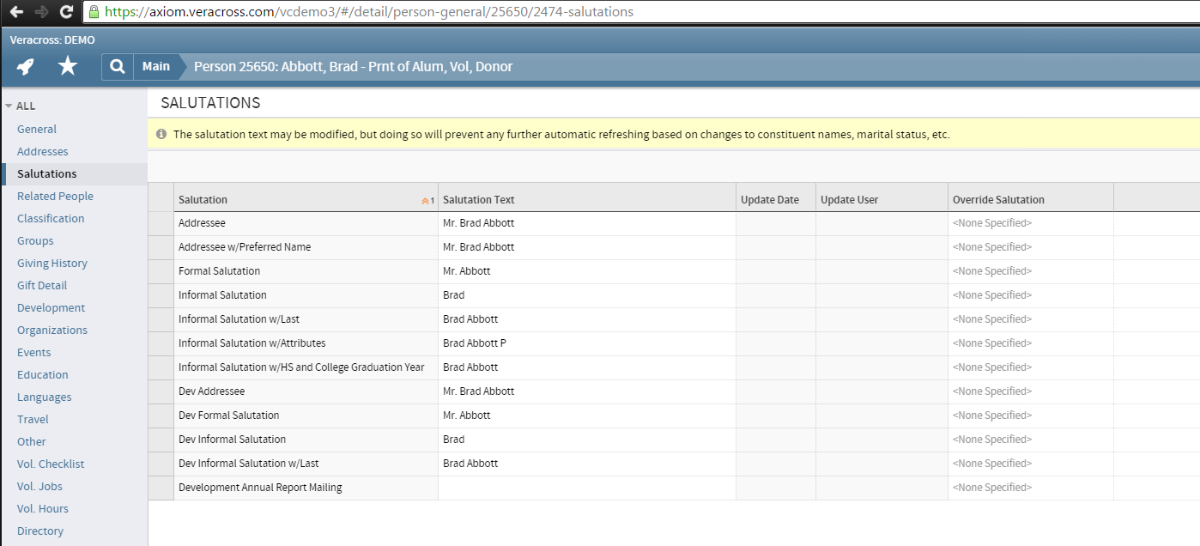Open Override Salutation for Formal Salutation row
Screen dimensions: 1200x546
(x=1030, y=271)
